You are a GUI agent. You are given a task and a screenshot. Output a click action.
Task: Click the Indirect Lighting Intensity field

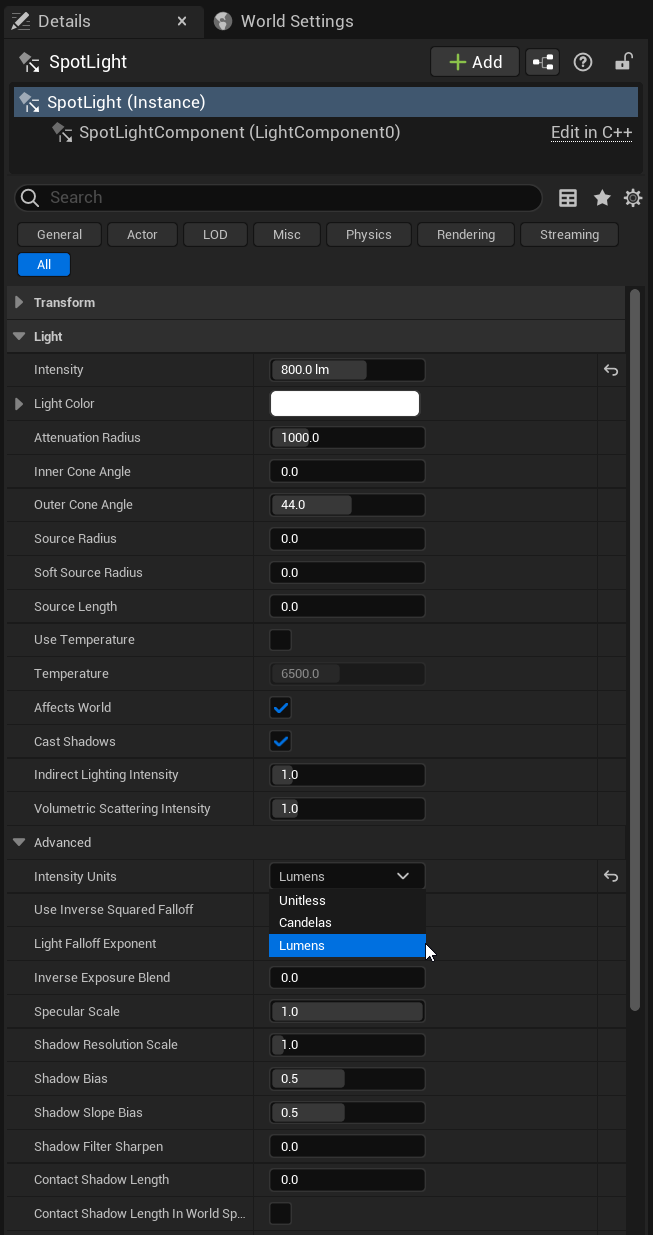(348, 775)
